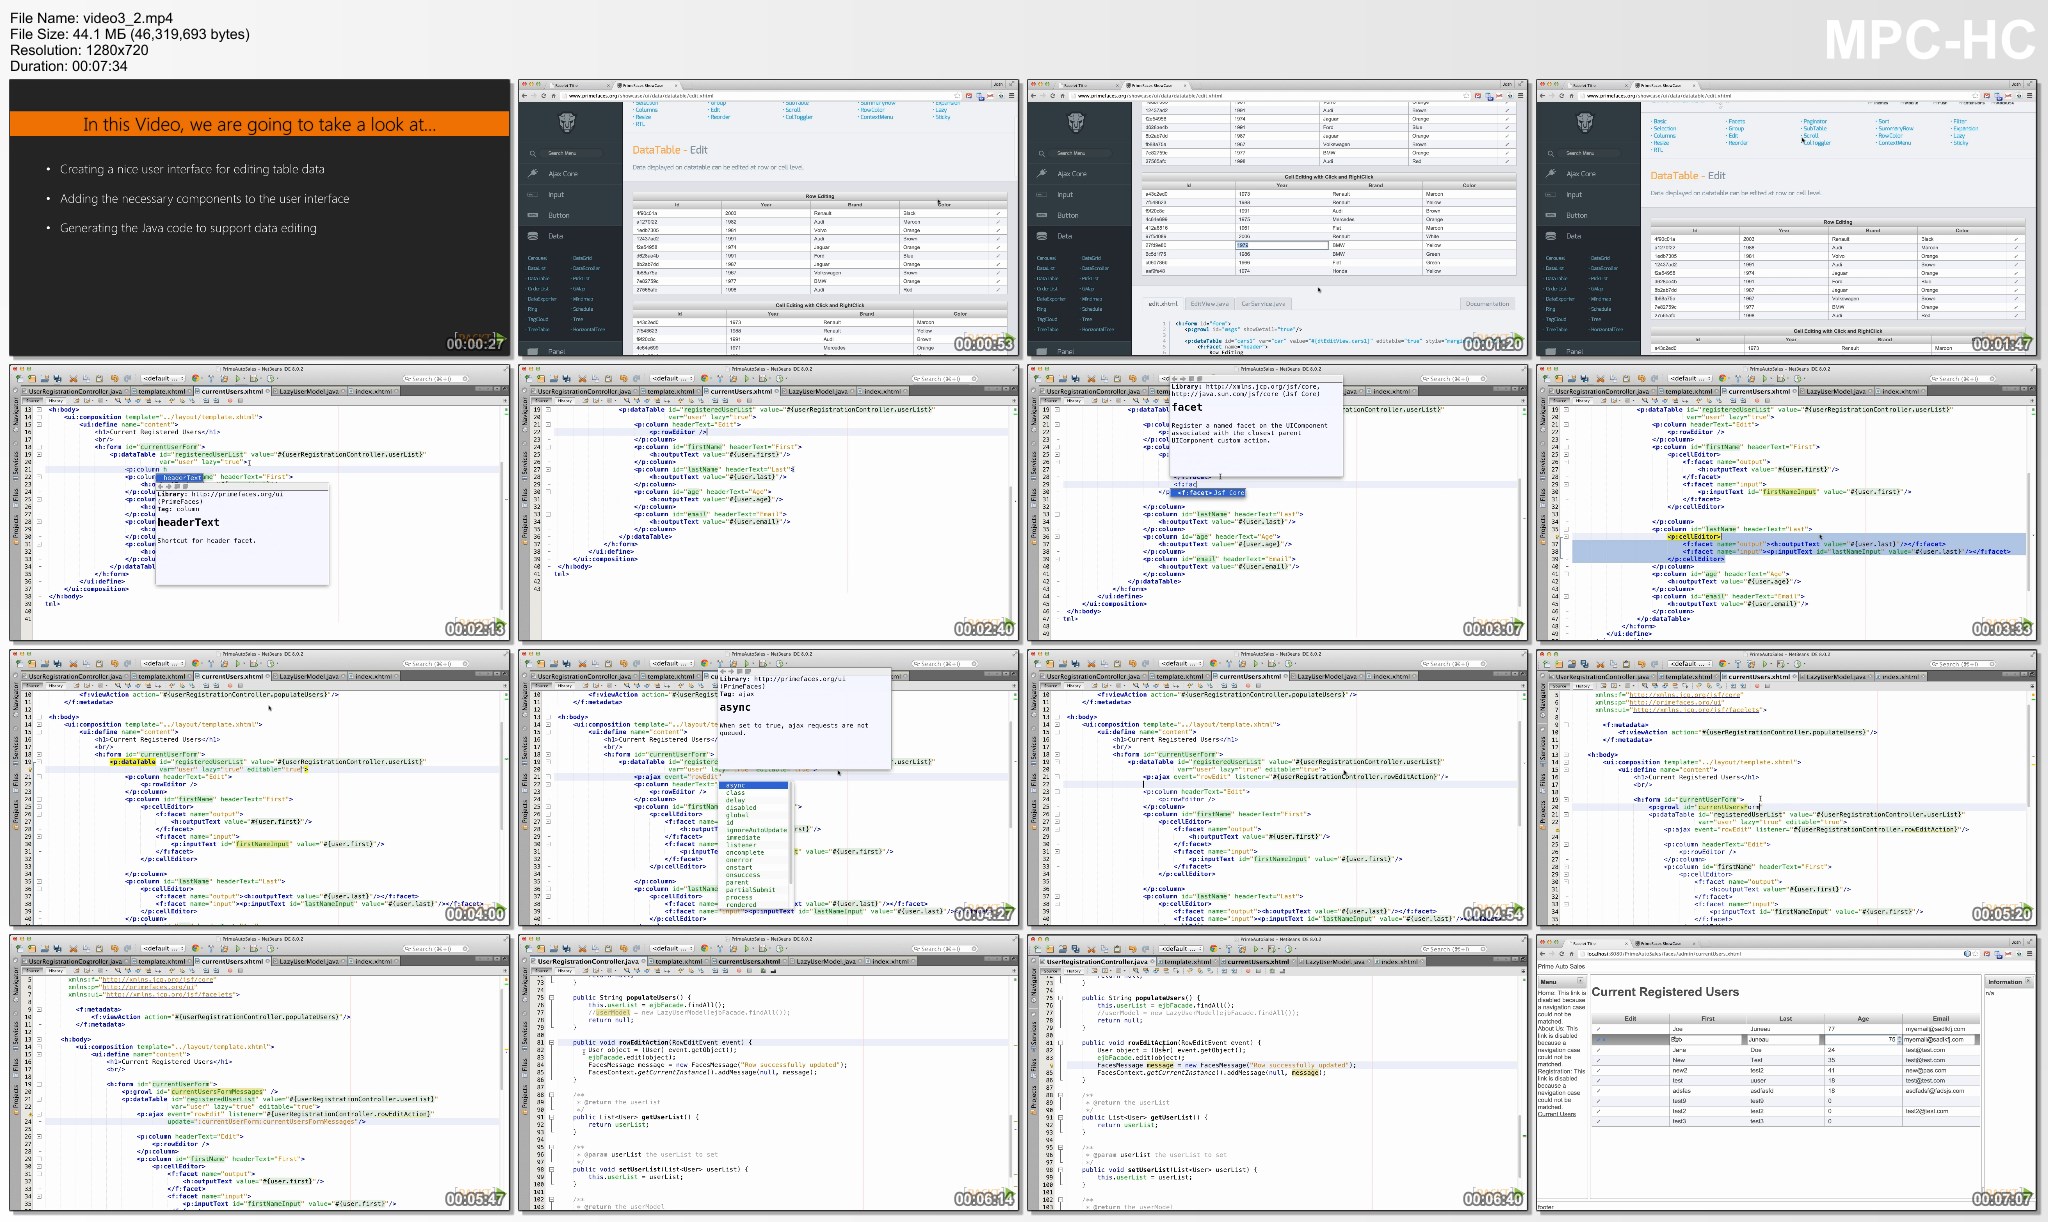
Task: Open default config dropdown in 00:02:13 frame
Action: tap(164, 379)
